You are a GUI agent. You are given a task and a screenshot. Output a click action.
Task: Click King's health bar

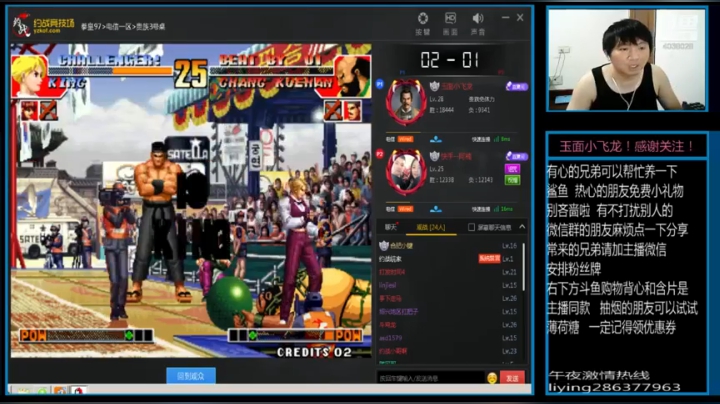(x=110, y=71)
